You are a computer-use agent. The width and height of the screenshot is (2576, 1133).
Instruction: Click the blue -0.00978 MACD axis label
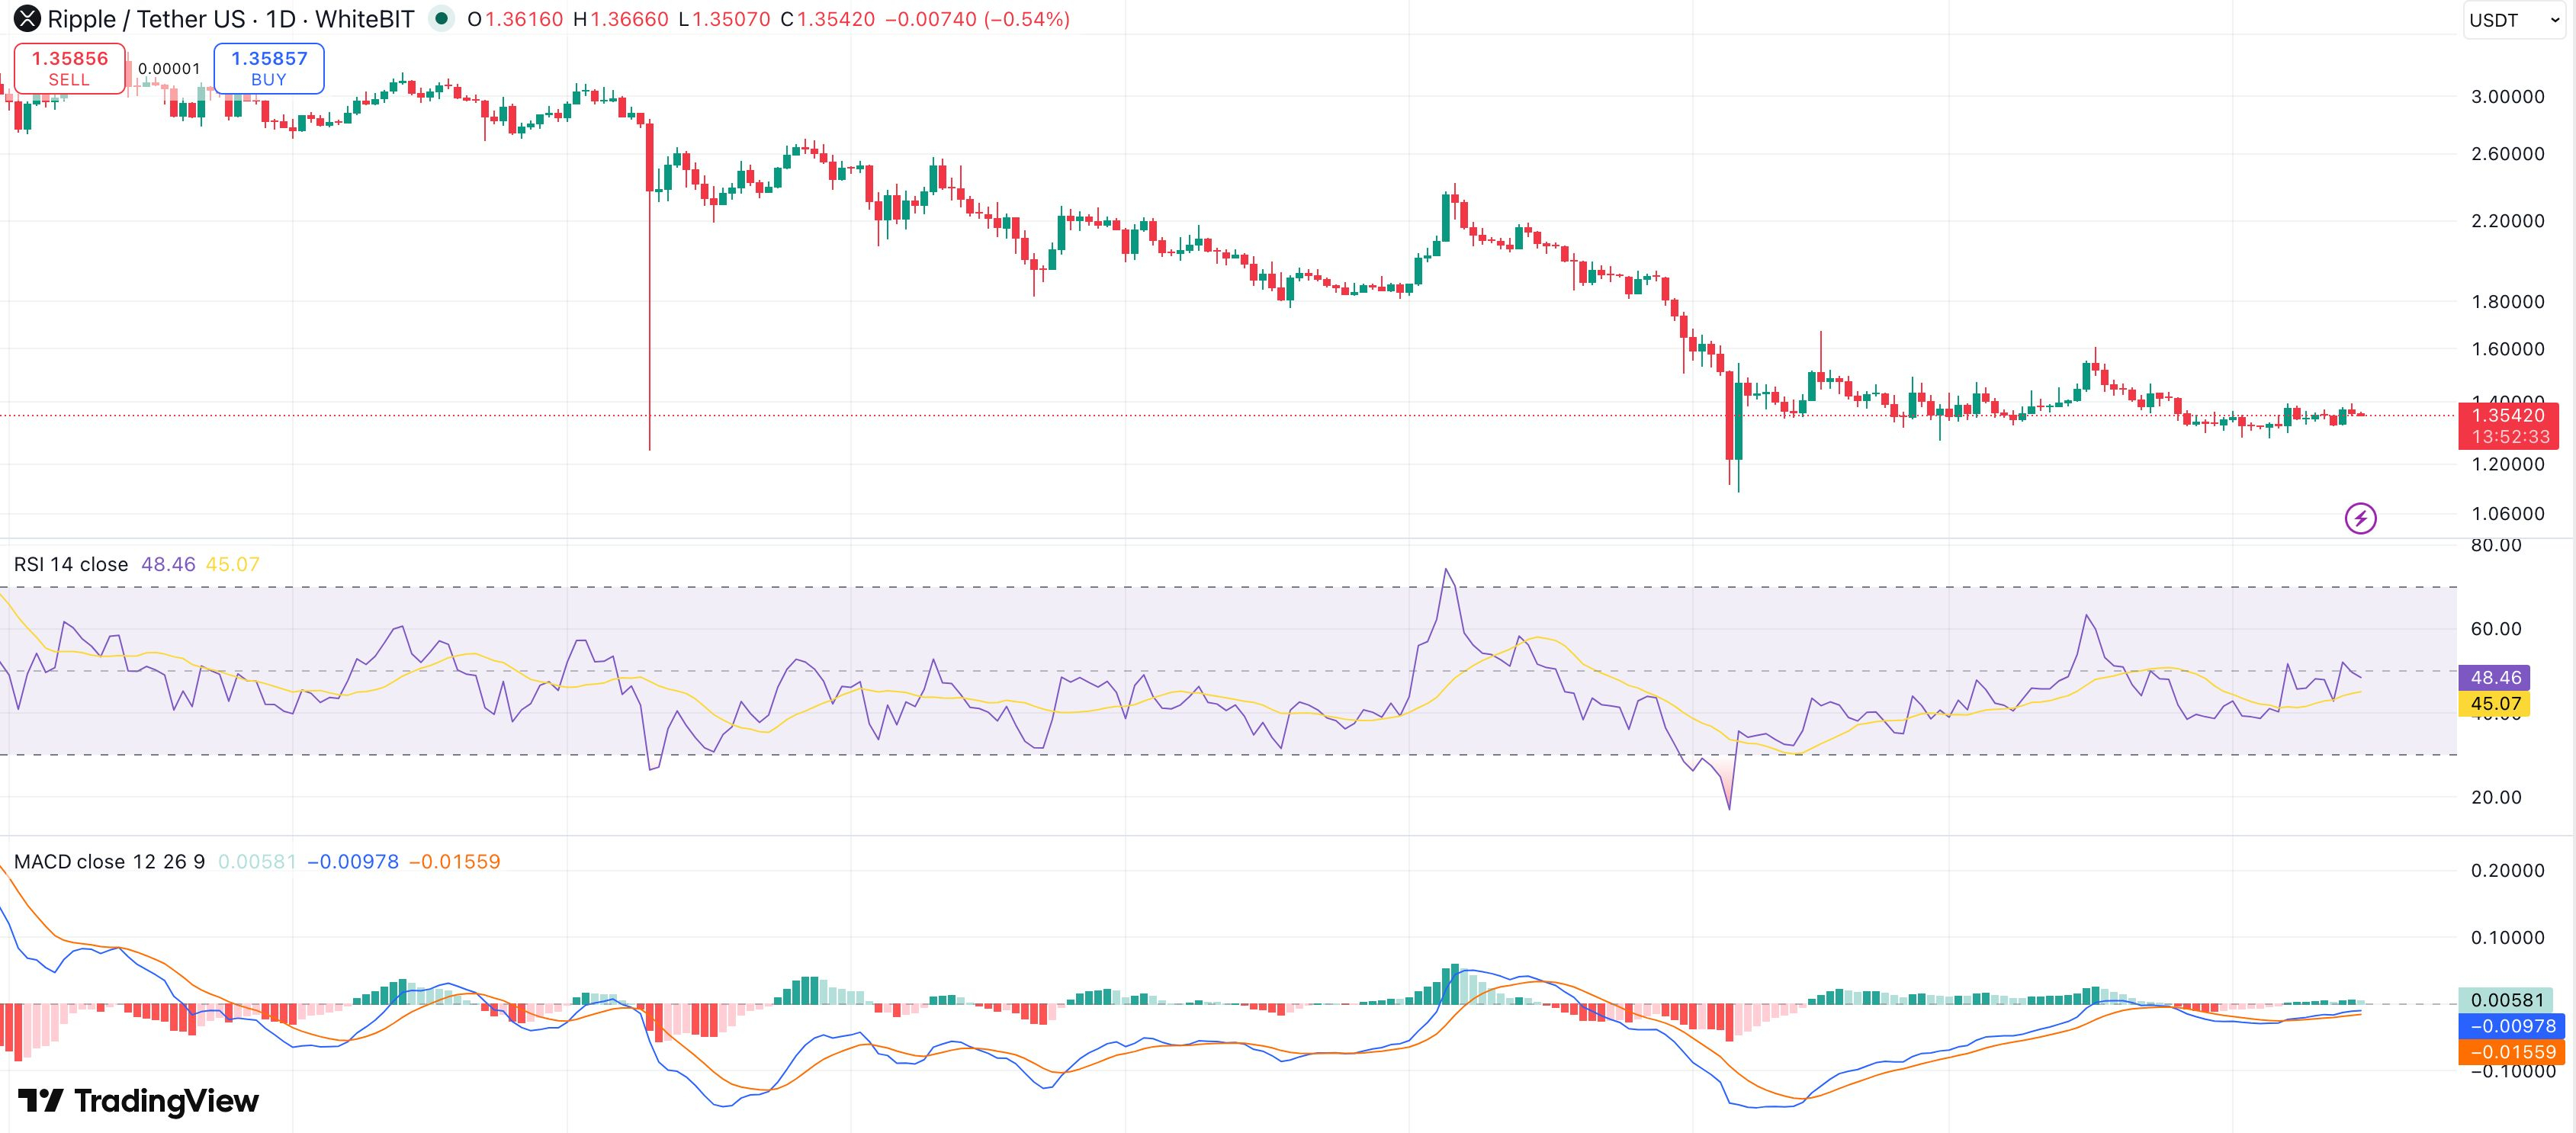tap(2511, 1026)
